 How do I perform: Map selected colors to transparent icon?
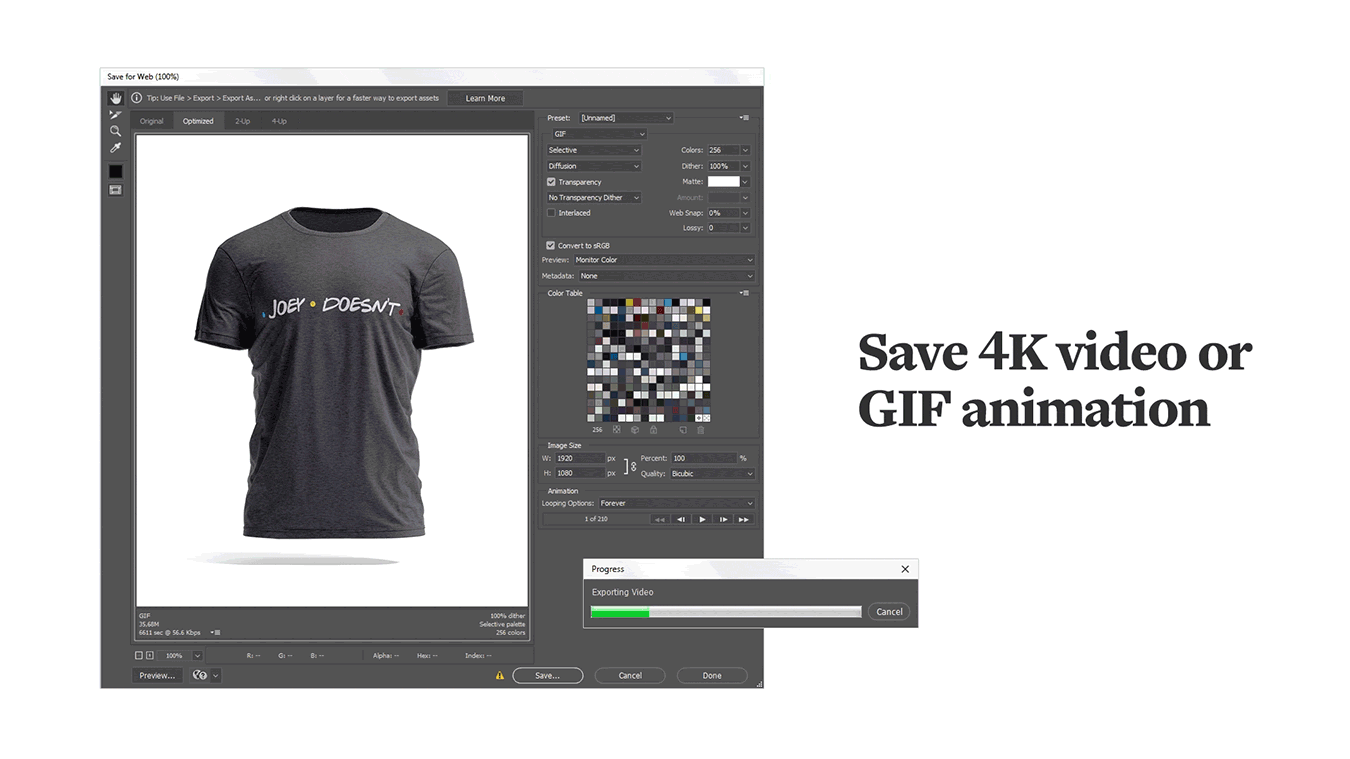pos(617,430)
